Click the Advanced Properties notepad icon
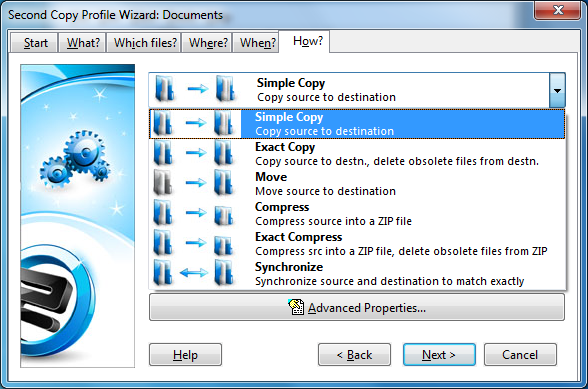The width and height of the screenshot is (588, 389). click(x=296, y=307)
